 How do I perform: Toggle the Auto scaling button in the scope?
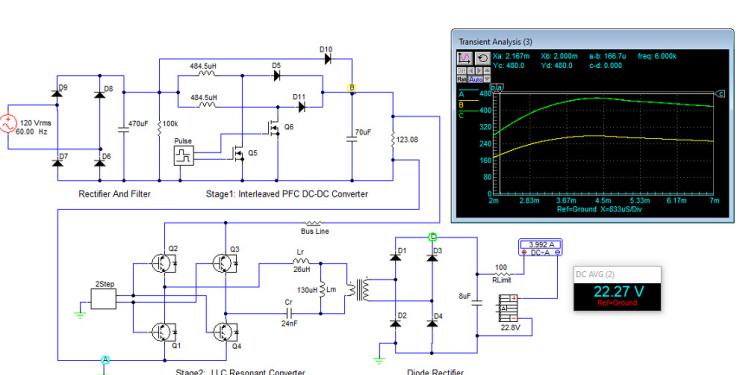(475, 79)
